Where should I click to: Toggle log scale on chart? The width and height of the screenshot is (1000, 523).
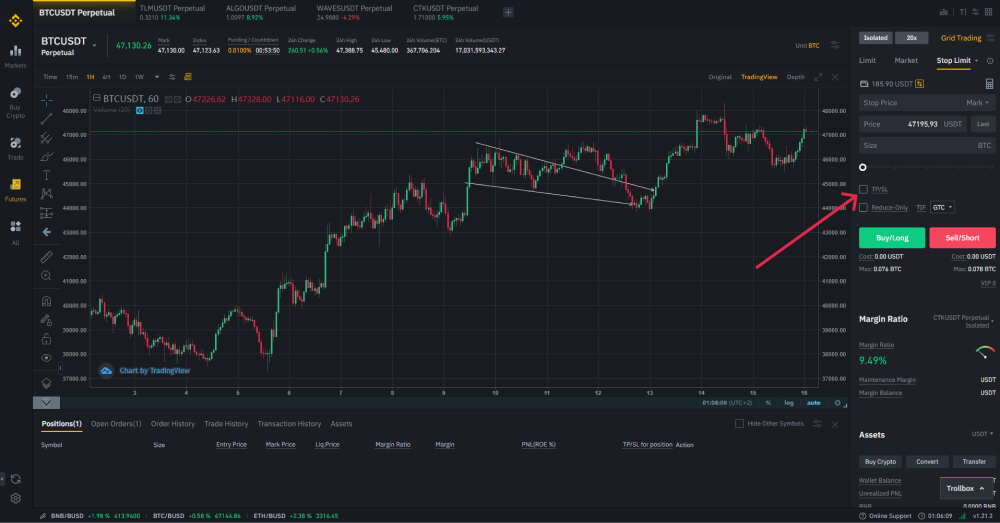click(789, 403)
